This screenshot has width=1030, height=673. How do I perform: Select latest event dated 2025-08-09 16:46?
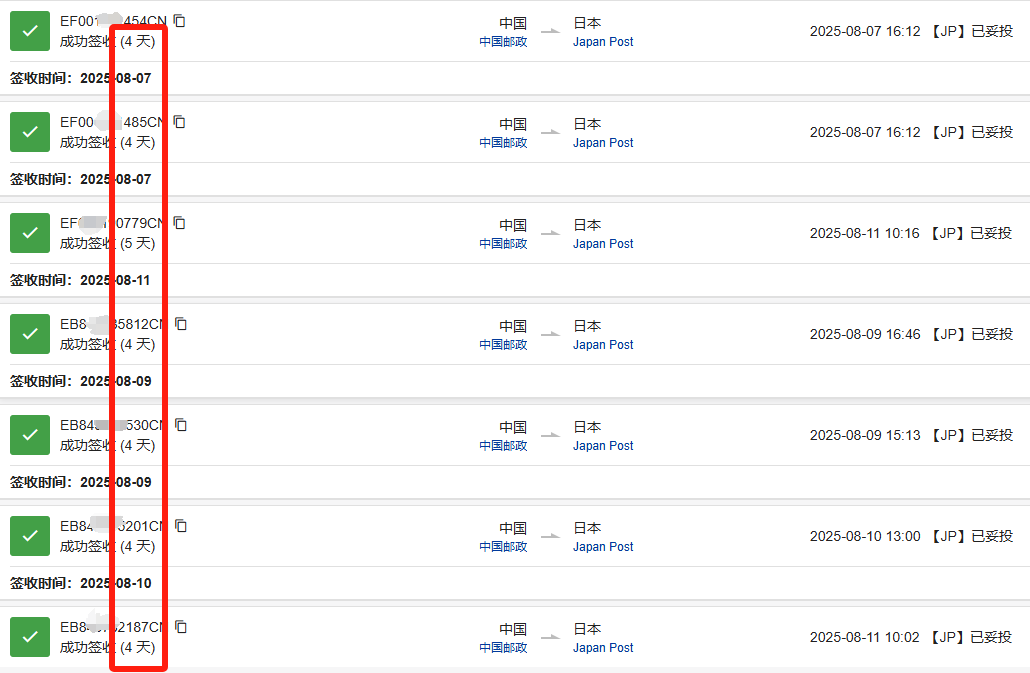912,334
